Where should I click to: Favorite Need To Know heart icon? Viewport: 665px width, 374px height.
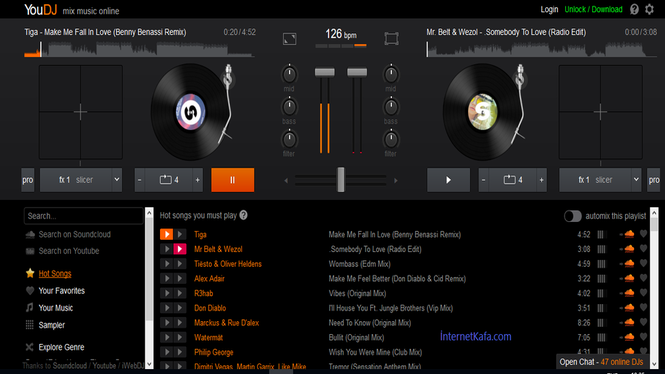(x=643, y=322)
